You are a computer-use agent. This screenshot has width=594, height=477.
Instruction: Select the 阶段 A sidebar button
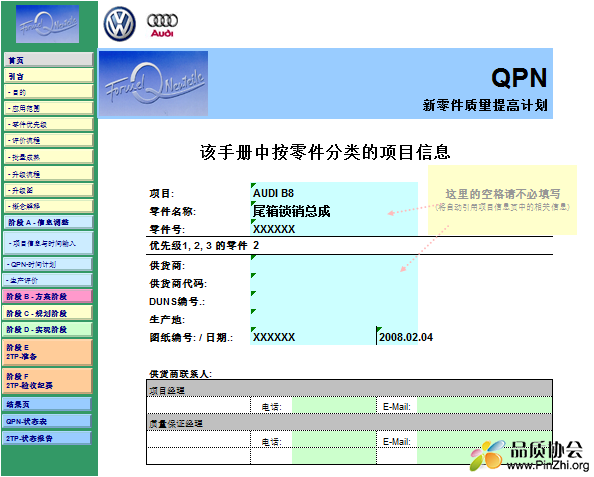point(48,222)
